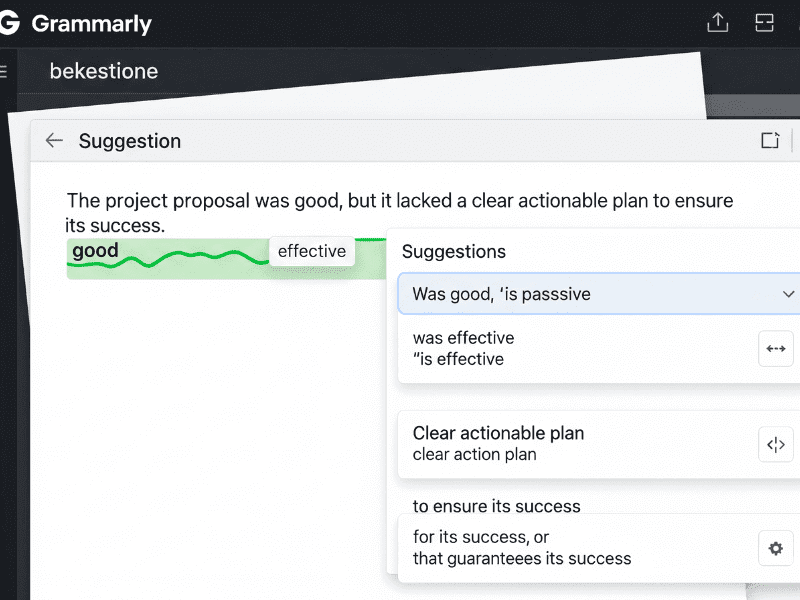The height and width of the screenshot is (600, 800).
Task: Apply the 'was effective' swap arrow icon
Action: point(776,348)
